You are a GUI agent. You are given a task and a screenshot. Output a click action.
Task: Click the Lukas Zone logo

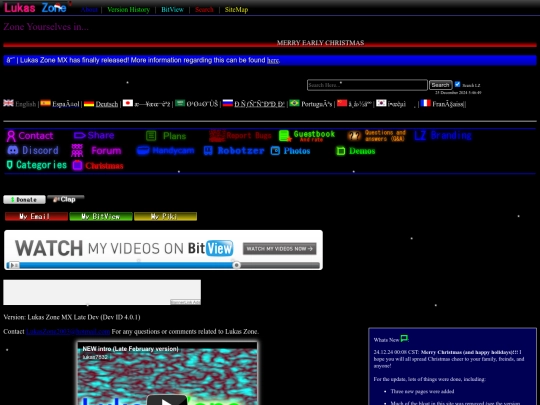[35, 8]
